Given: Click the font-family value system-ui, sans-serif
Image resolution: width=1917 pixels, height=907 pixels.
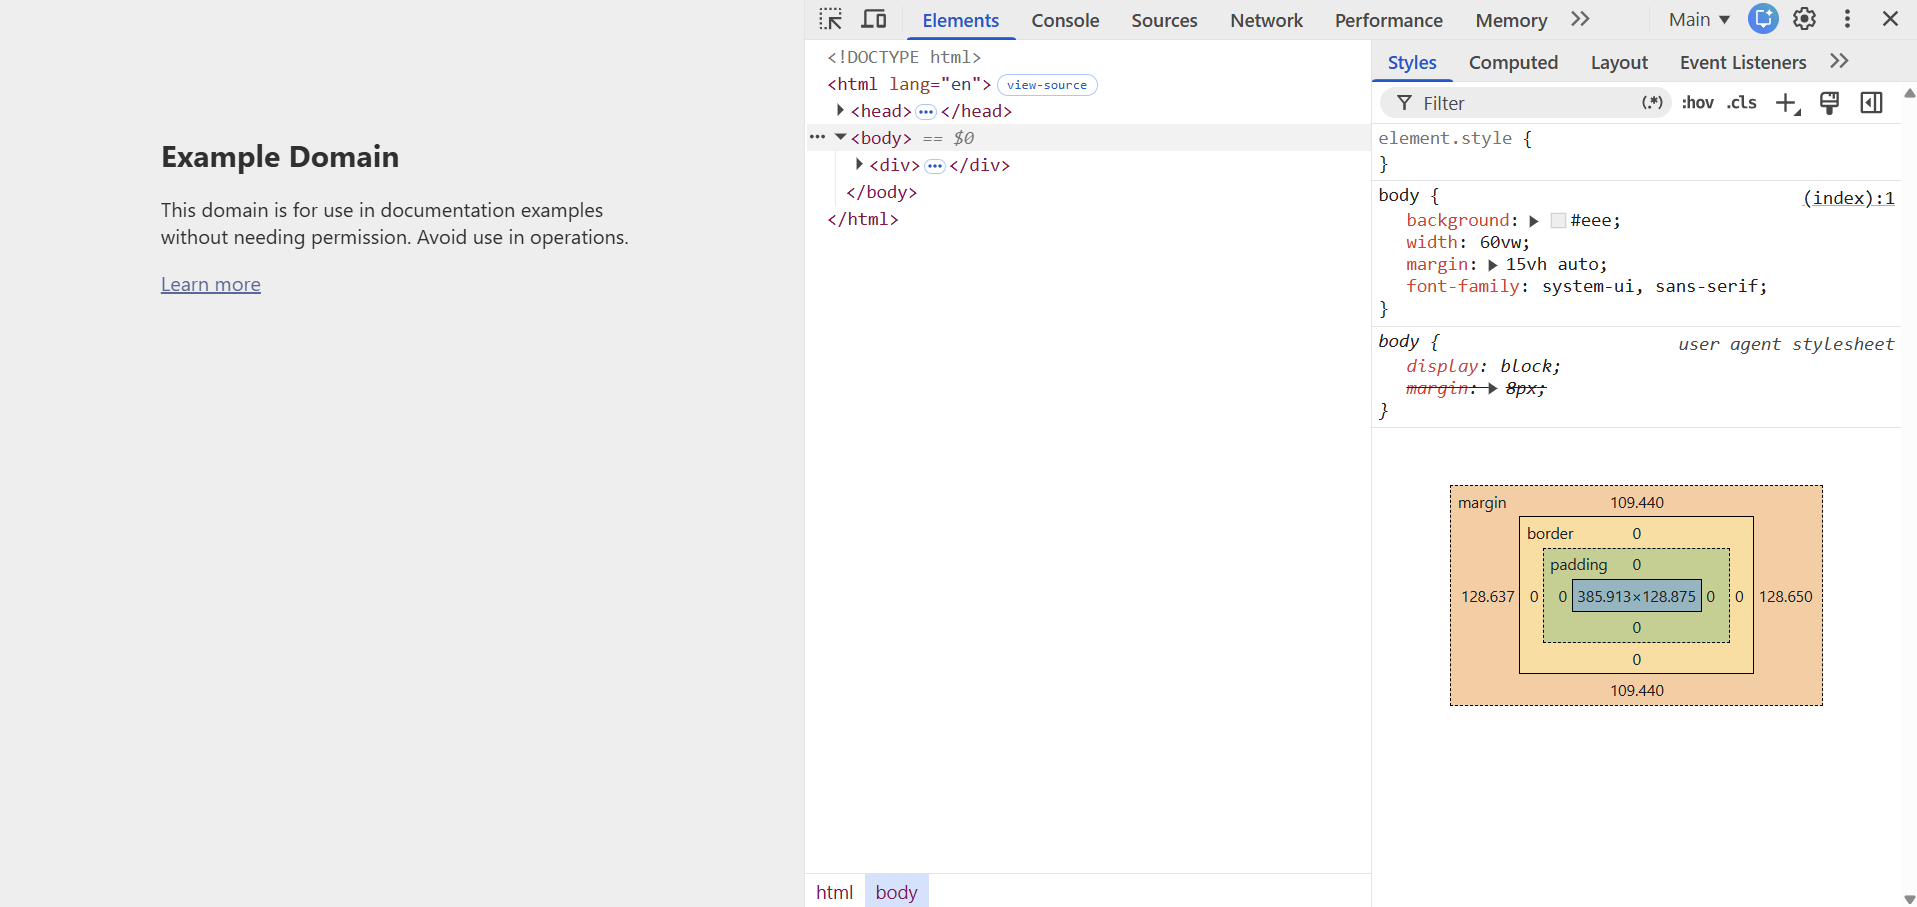Looking at the screenshot, I should pos(1651,286).
